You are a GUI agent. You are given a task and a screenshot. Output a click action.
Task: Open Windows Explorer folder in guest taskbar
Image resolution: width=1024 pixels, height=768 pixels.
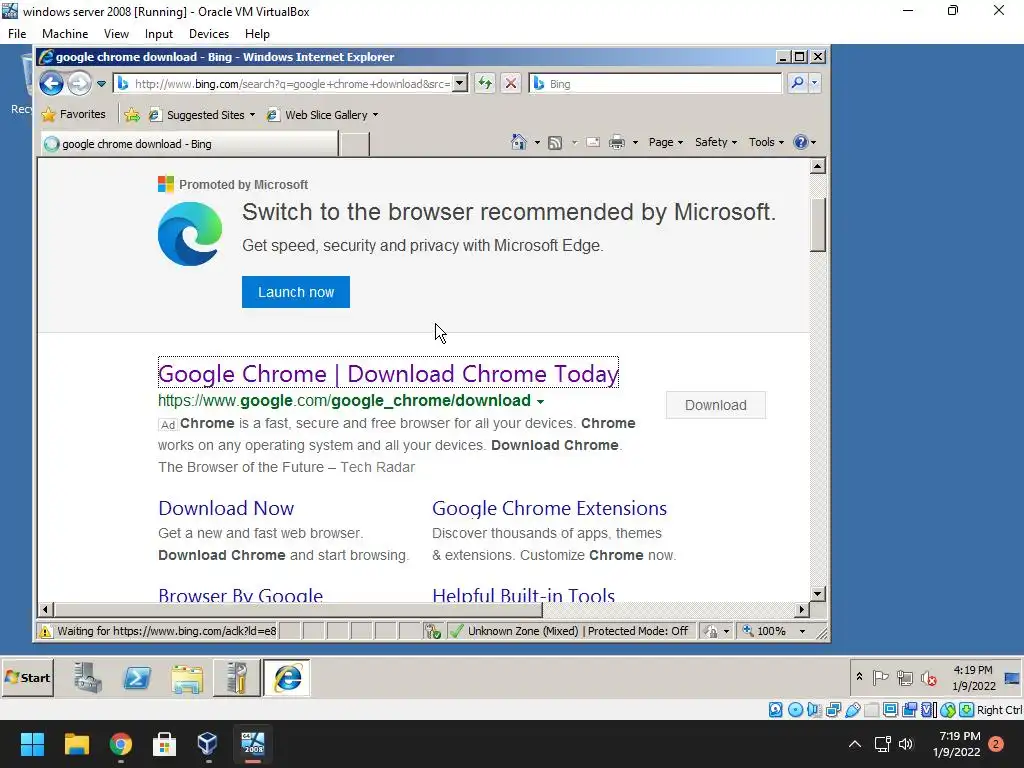pos(187,679)
